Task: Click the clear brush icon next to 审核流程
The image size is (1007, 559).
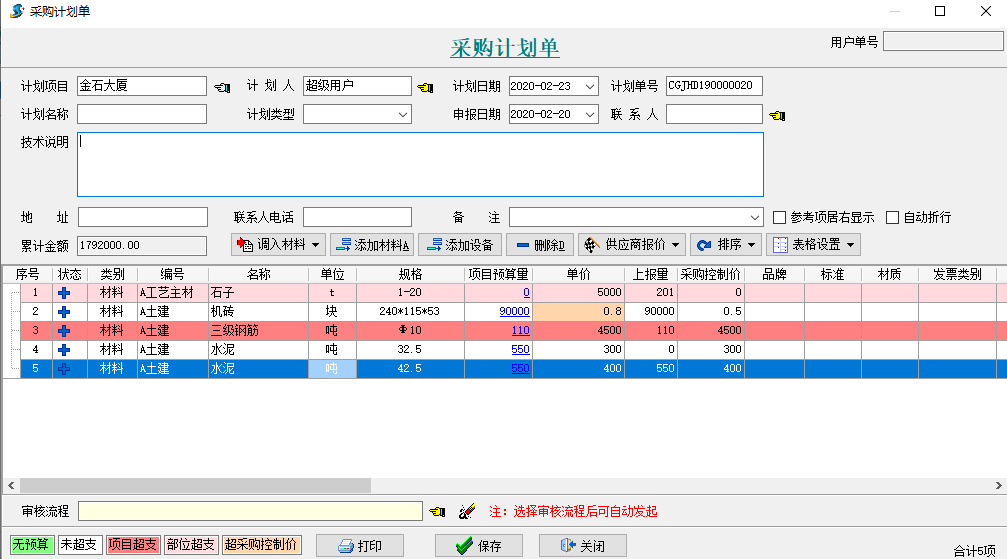Action: (x=466, y=512)
